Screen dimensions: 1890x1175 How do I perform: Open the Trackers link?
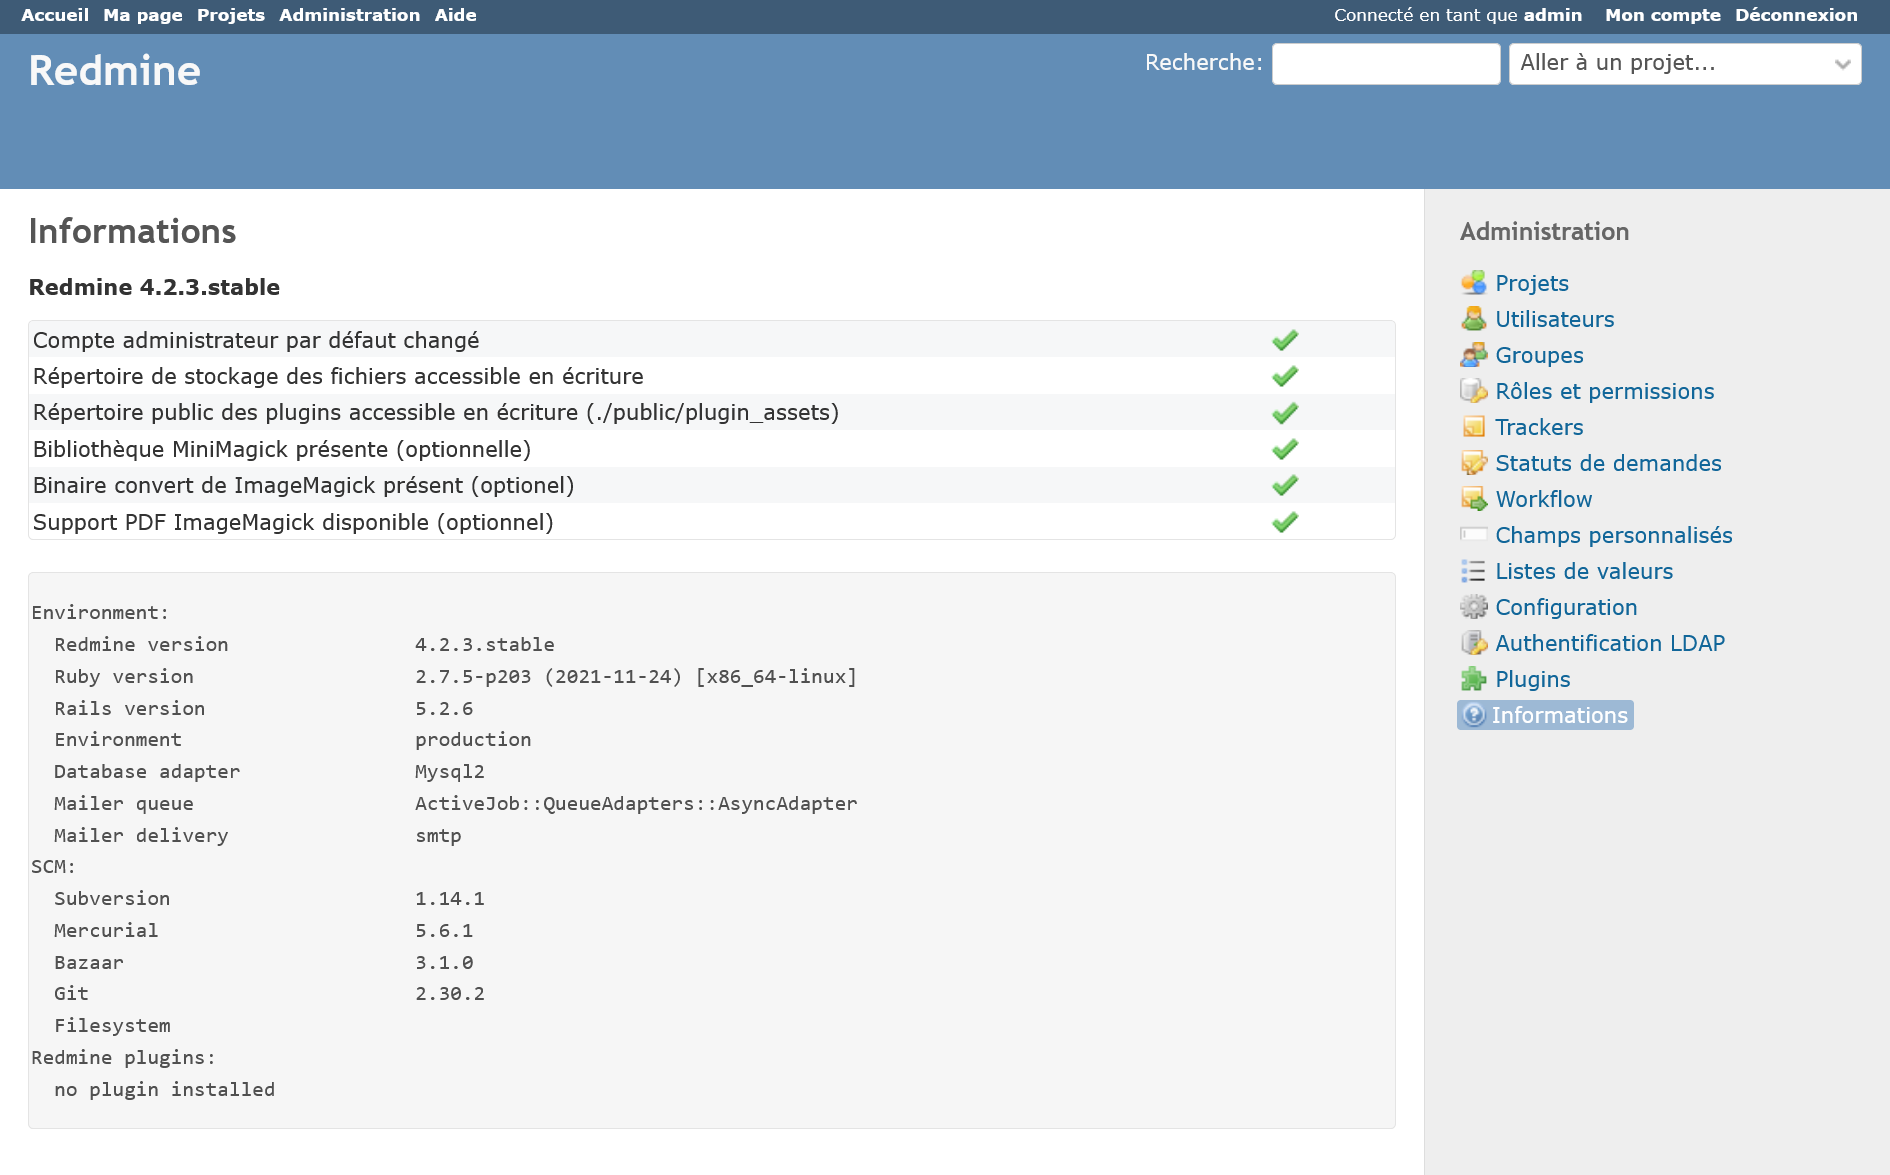tap(1540, 427)
